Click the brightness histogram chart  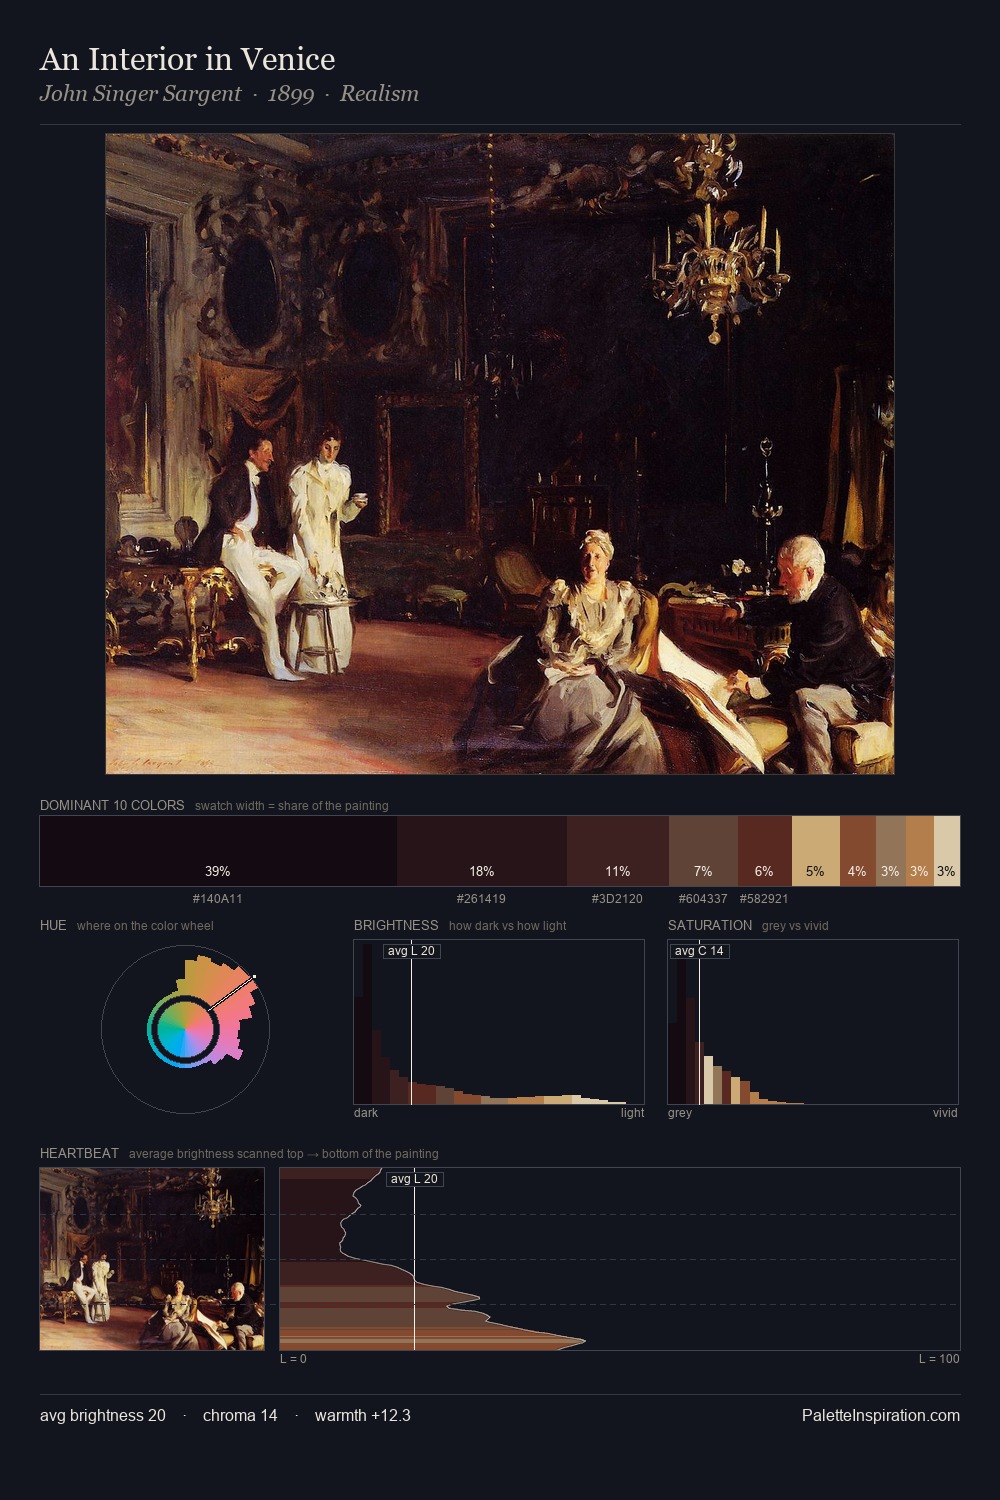click(x=499, y=1022)
